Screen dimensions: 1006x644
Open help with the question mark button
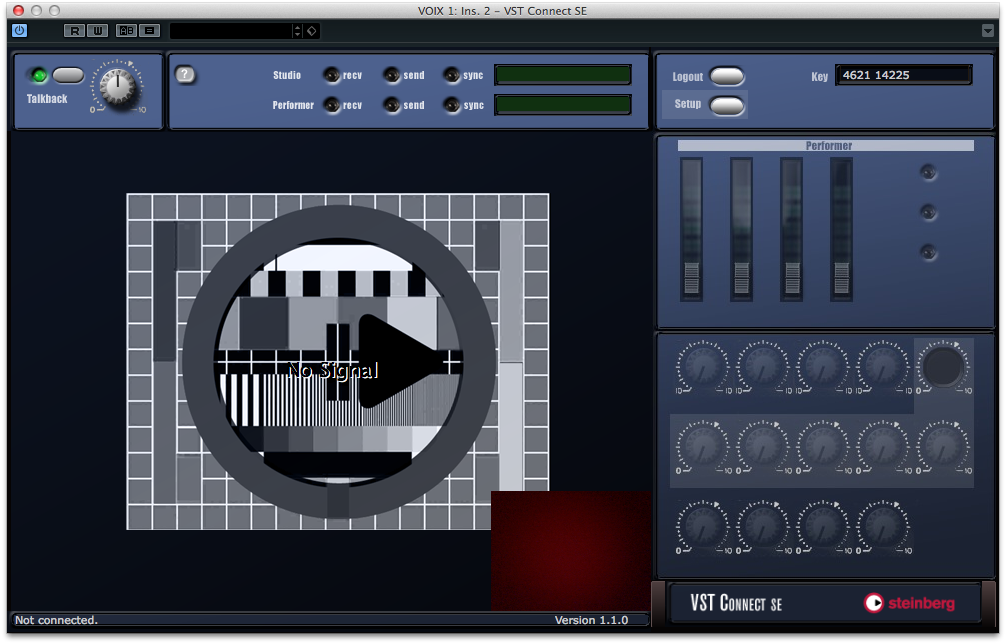[x=185, y=74]
